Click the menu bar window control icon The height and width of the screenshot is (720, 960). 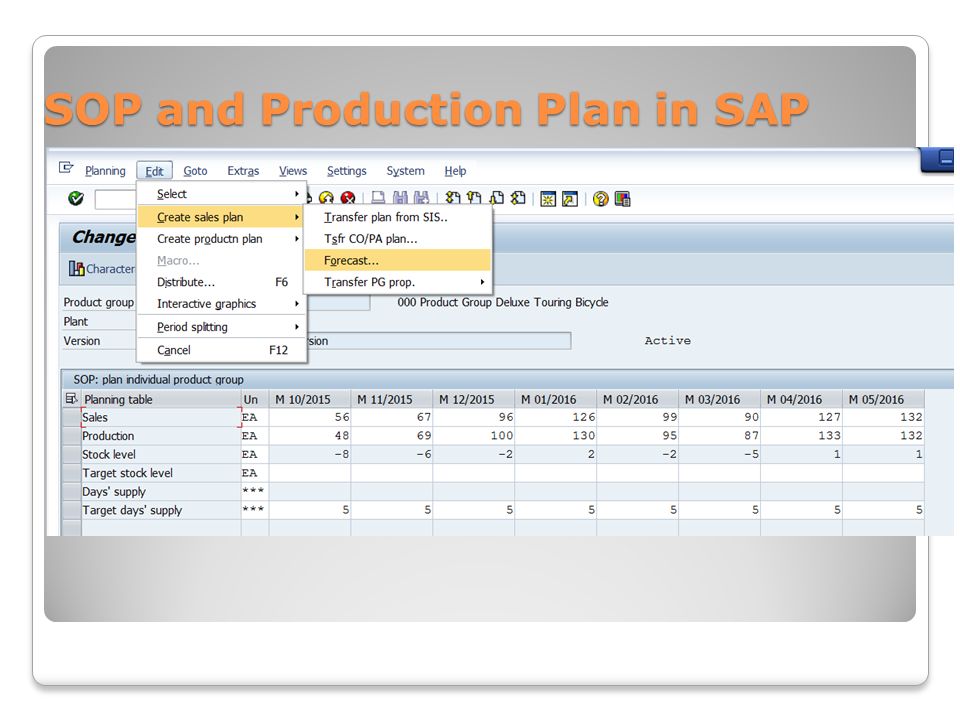coord(66,168)
